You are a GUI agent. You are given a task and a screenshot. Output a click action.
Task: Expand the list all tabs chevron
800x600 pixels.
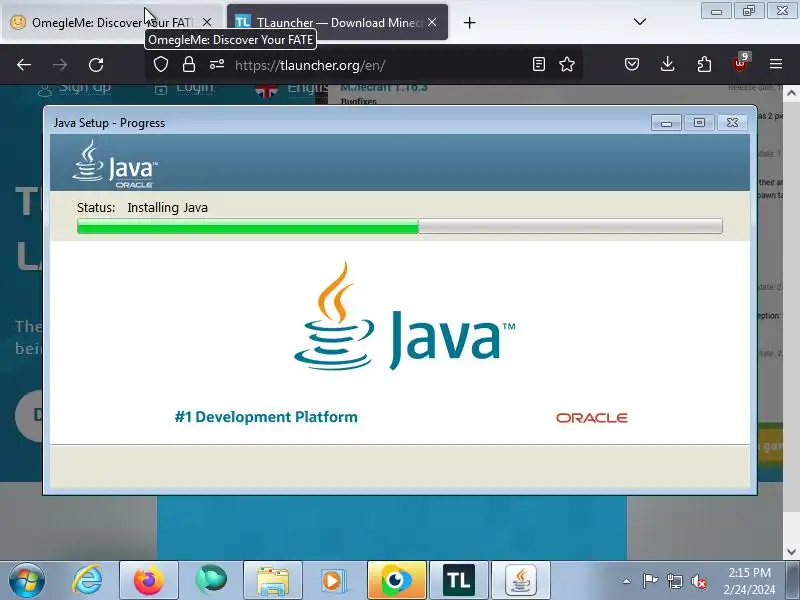point(640,22)
